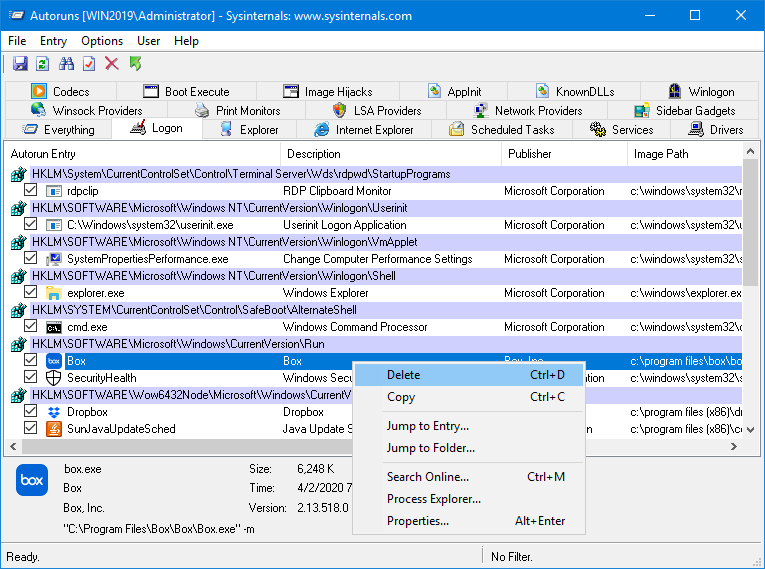Screen dimensions: 765x569
Task: Open the Codecs tab
Action: pyautogui.click(x=61, y=92)
